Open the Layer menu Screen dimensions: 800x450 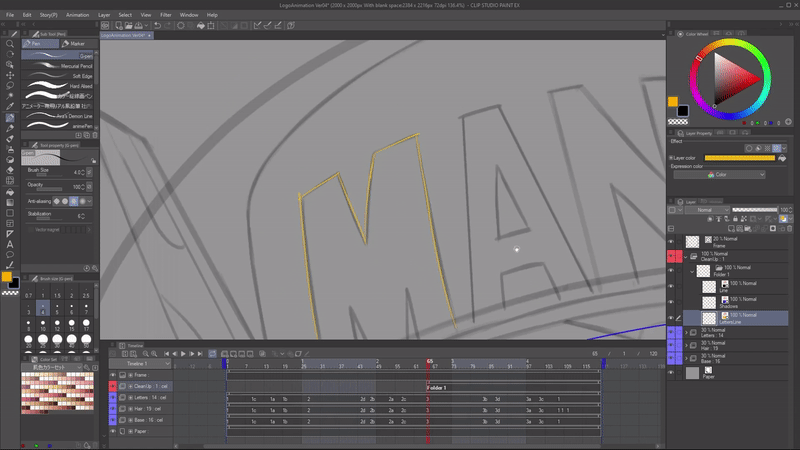(104, 15)
